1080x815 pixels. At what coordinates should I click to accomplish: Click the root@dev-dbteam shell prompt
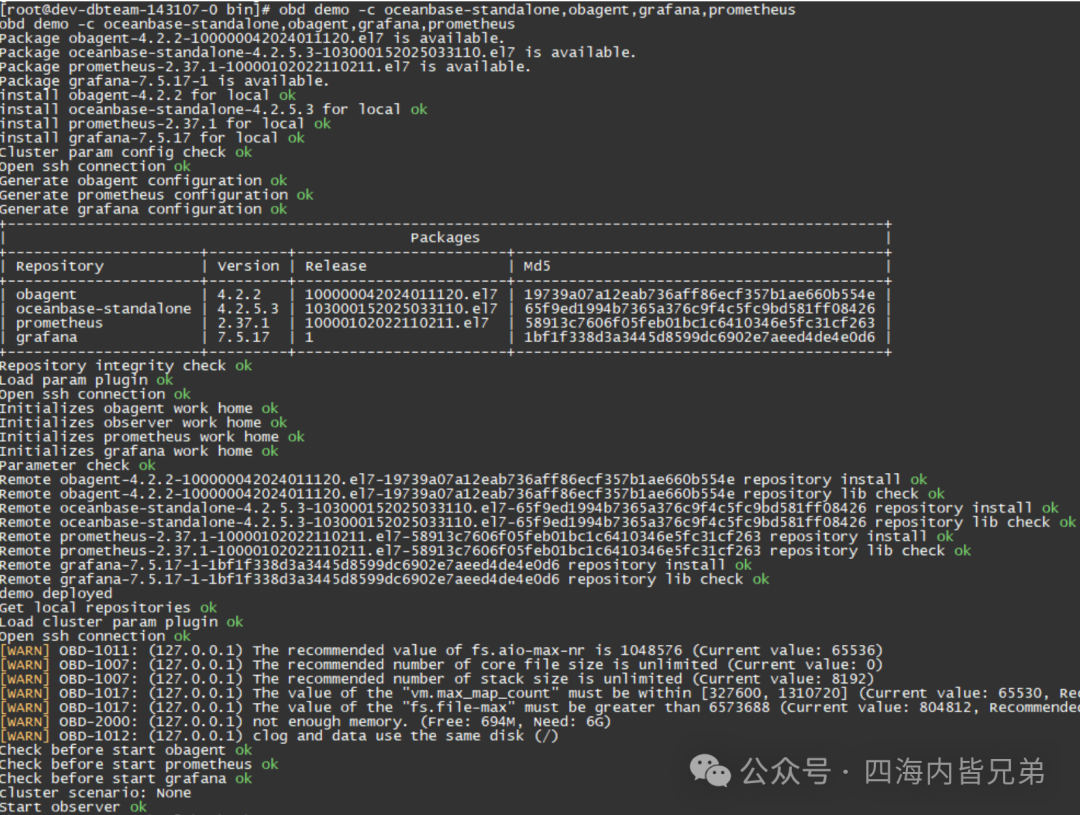(x=137, y=10)
